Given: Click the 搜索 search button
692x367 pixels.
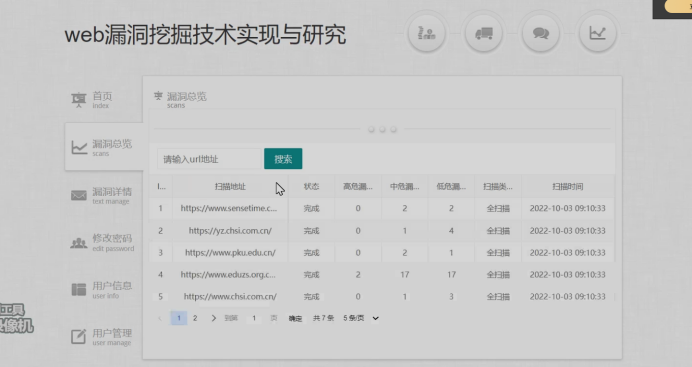Looking at the screenshot, I should pos(283,159).
